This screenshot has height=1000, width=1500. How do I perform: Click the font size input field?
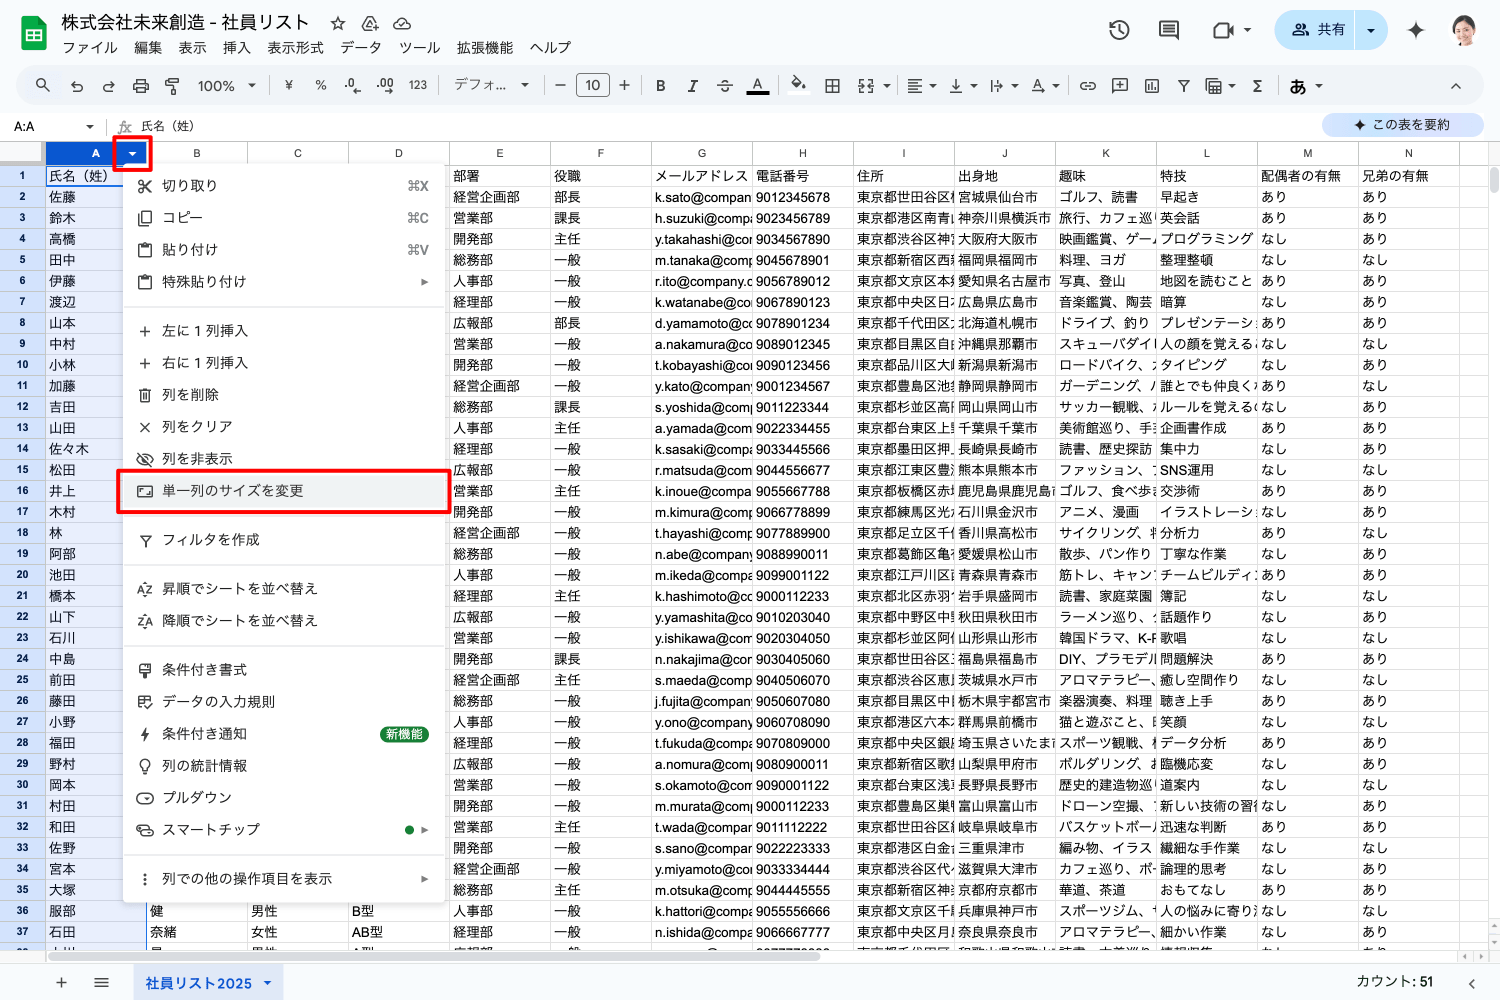click(x=592, y=86)
